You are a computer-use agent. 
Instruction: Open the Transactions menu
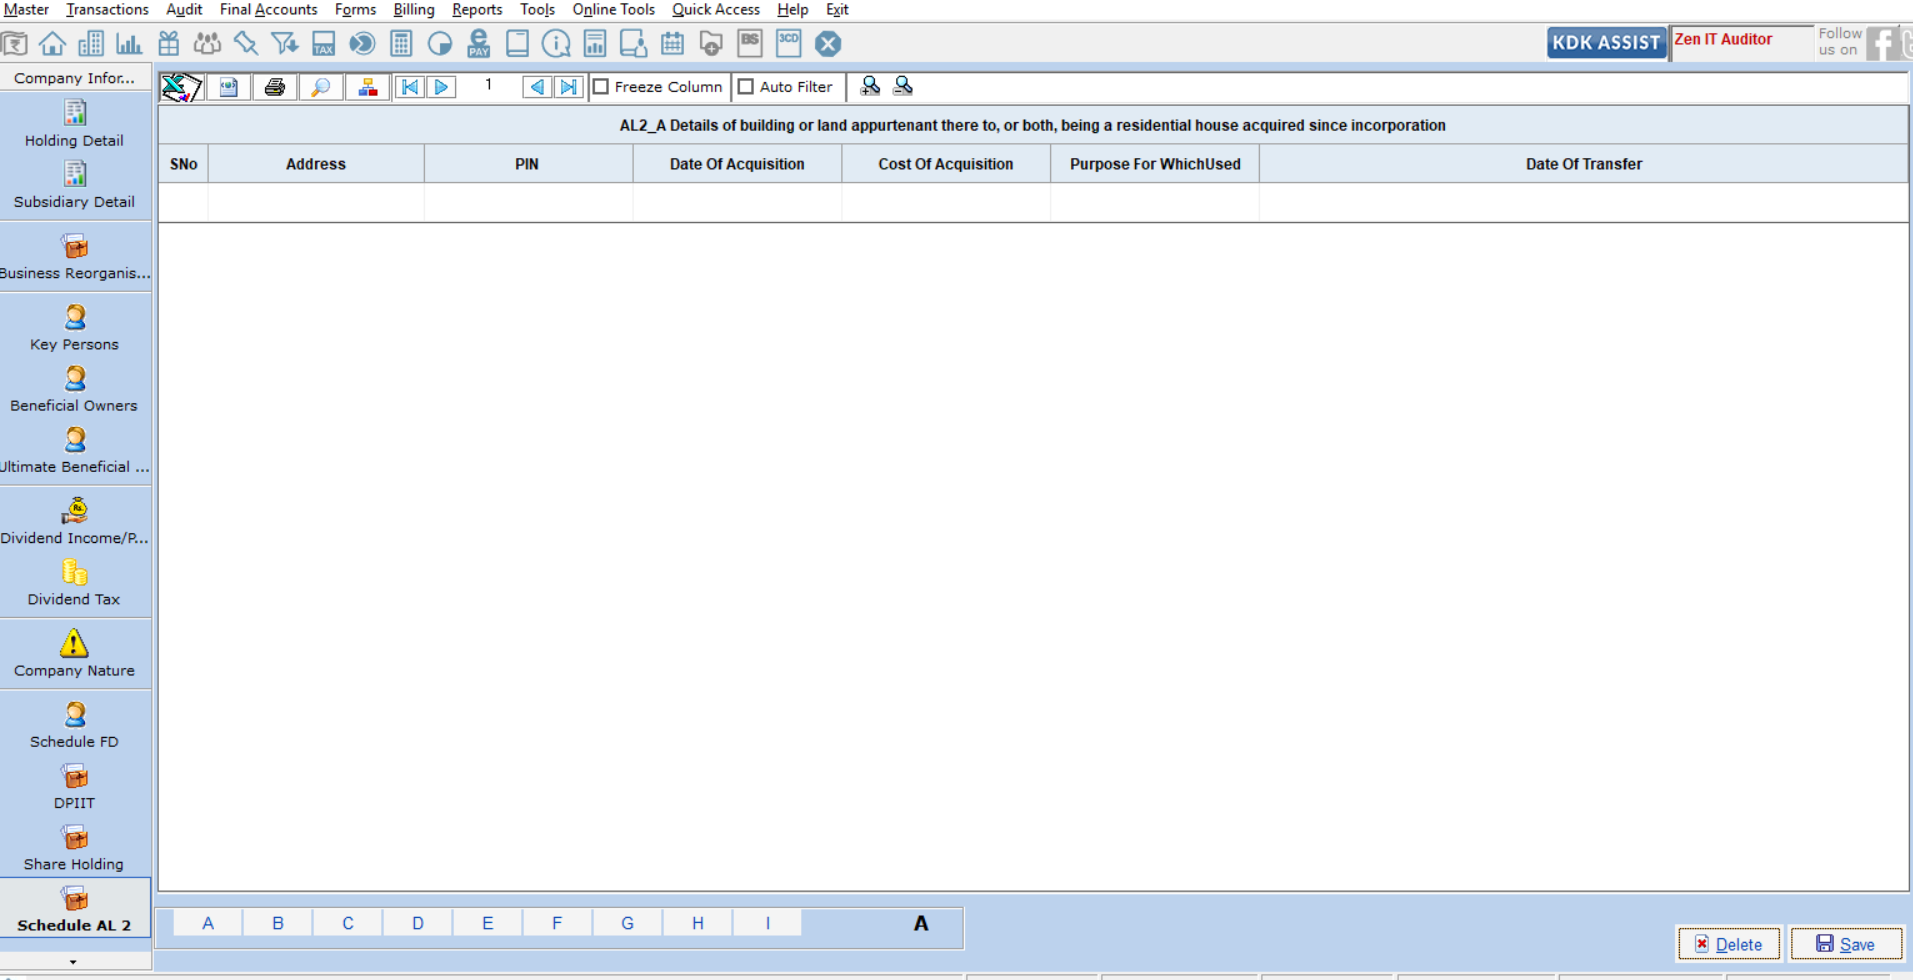[x=107, y=9]
